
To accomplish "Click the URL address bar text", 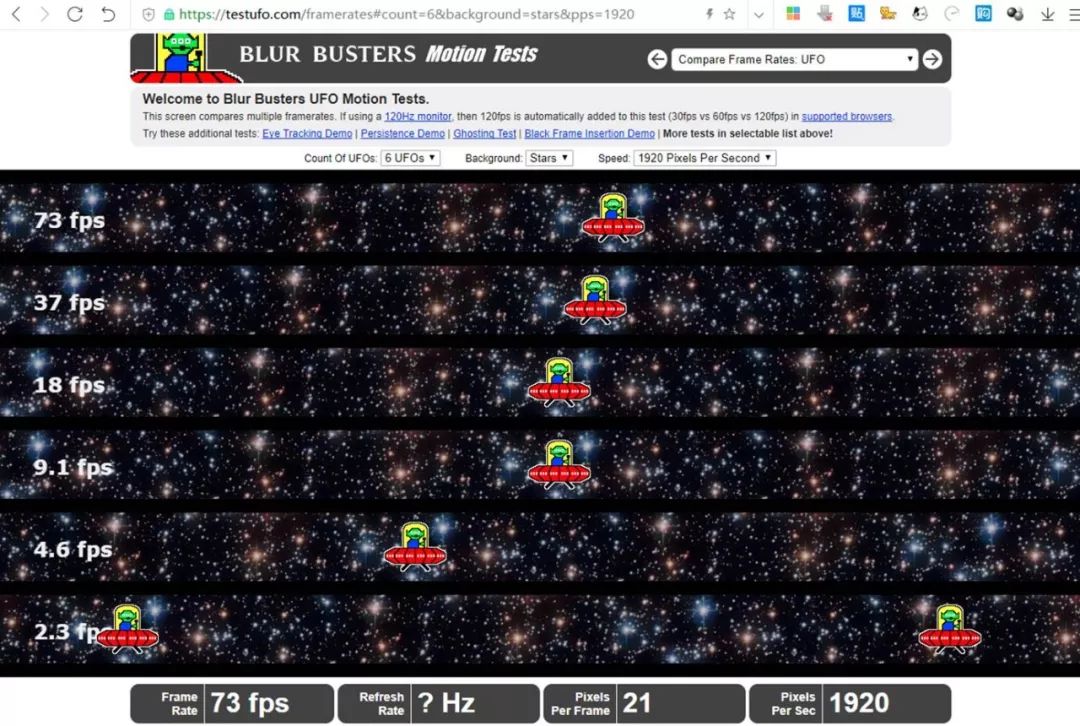I will (406, 14).
